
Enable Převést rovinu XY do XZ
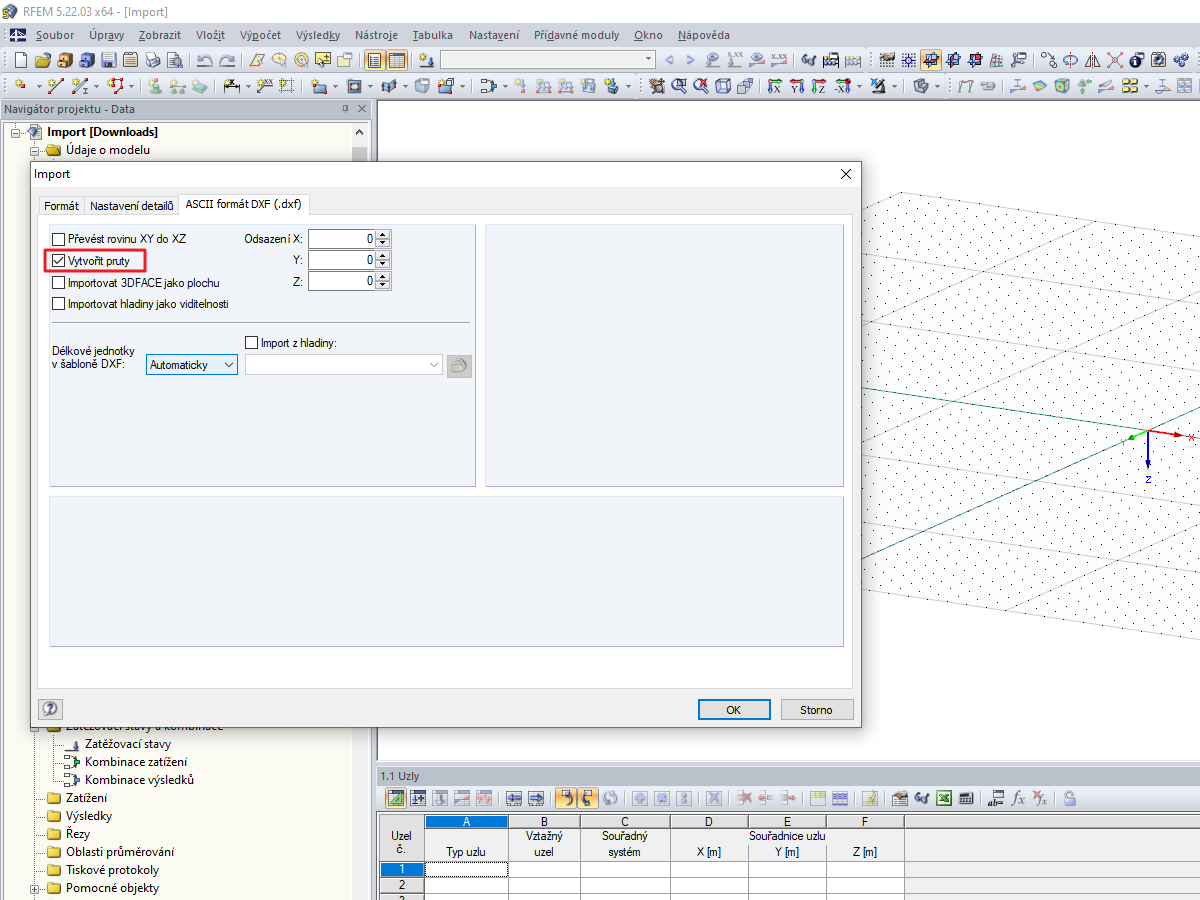coord(57,238)
